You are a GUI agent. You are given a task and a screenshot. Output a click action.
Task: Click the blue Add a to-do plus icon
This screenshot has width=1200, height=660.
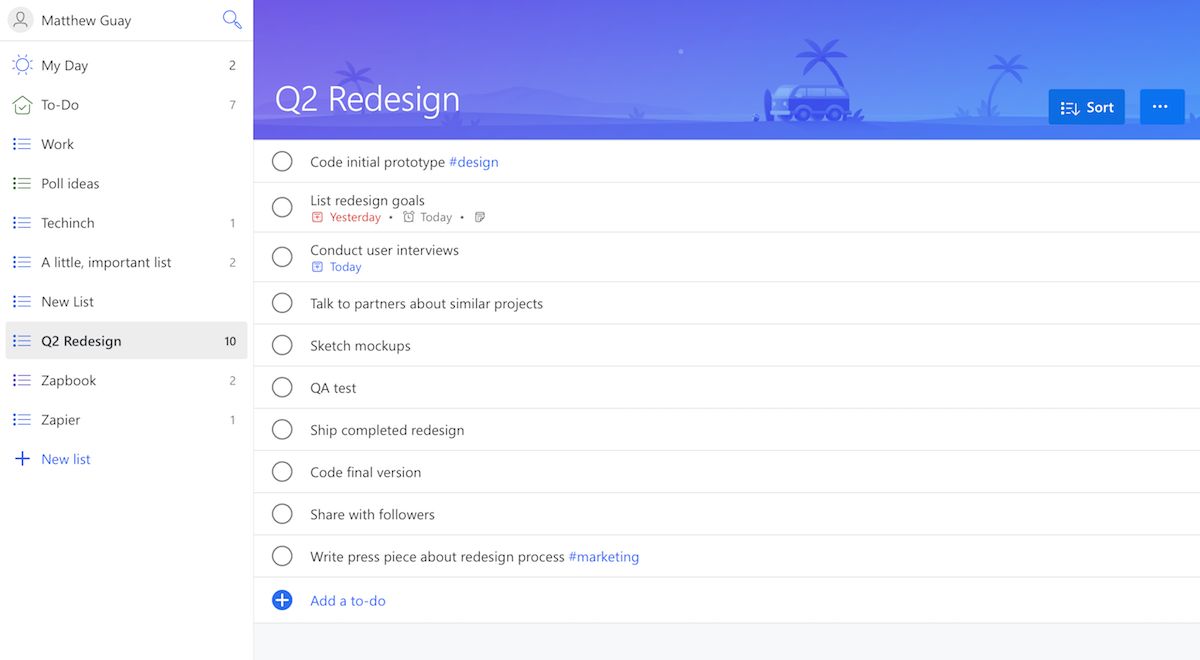pos(282,600)
